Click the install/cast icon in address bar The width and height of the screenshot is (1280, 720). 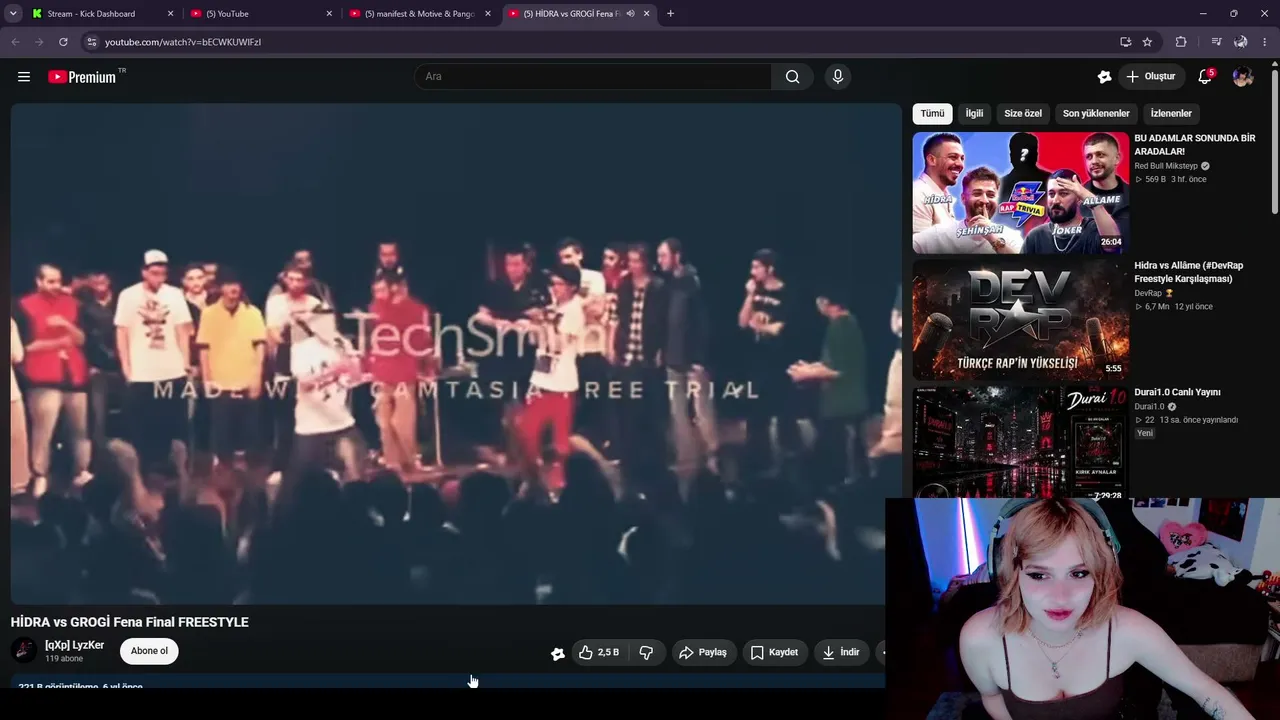click(1125, 42)
